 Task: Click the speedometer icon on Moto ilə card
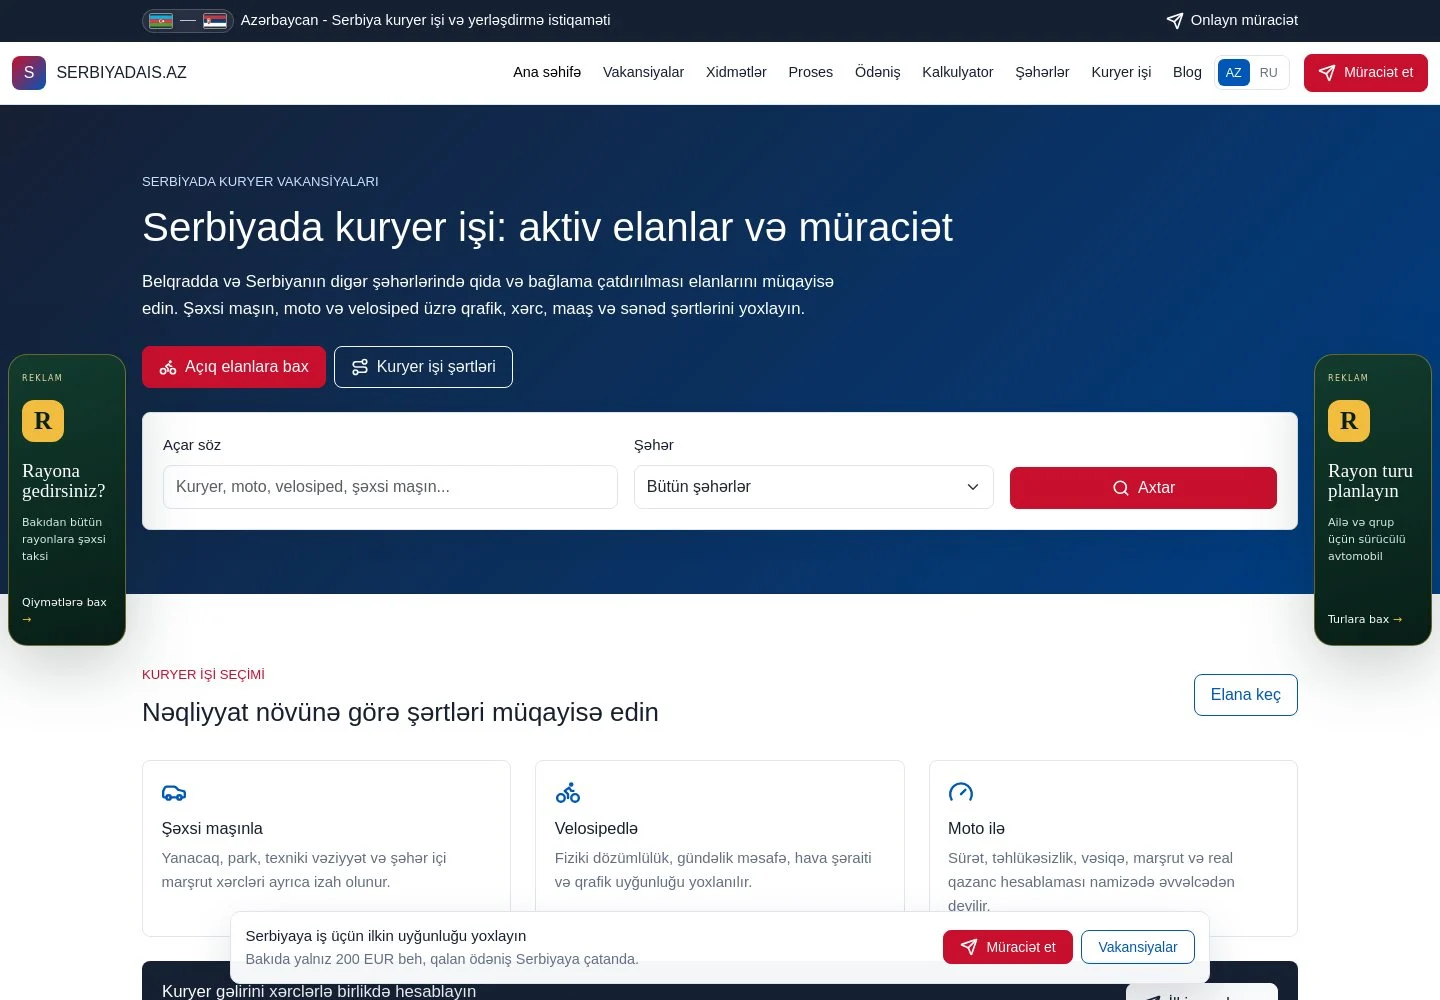click(961, 793)
